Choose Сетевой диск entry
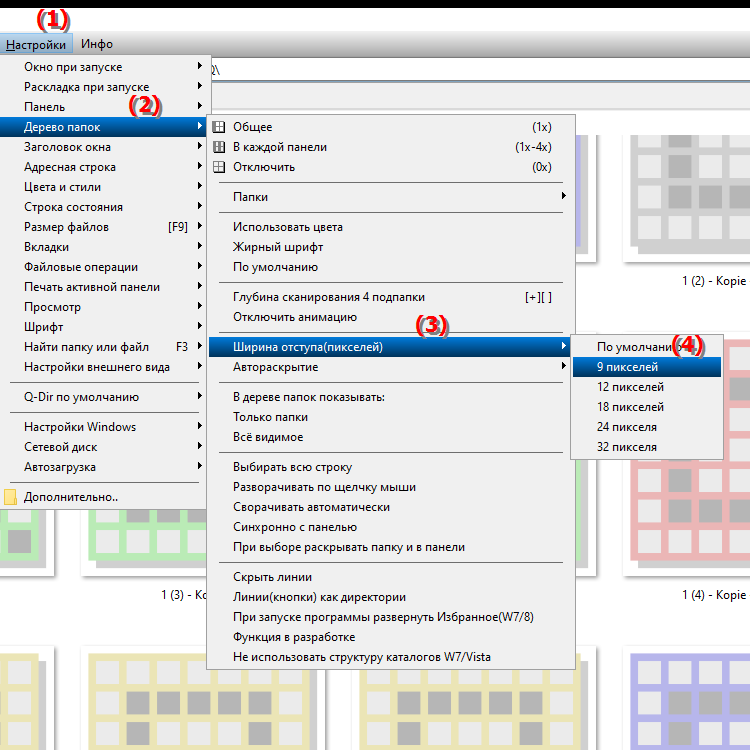This screenshot has width=750, height=750. (x=103, y=447)
